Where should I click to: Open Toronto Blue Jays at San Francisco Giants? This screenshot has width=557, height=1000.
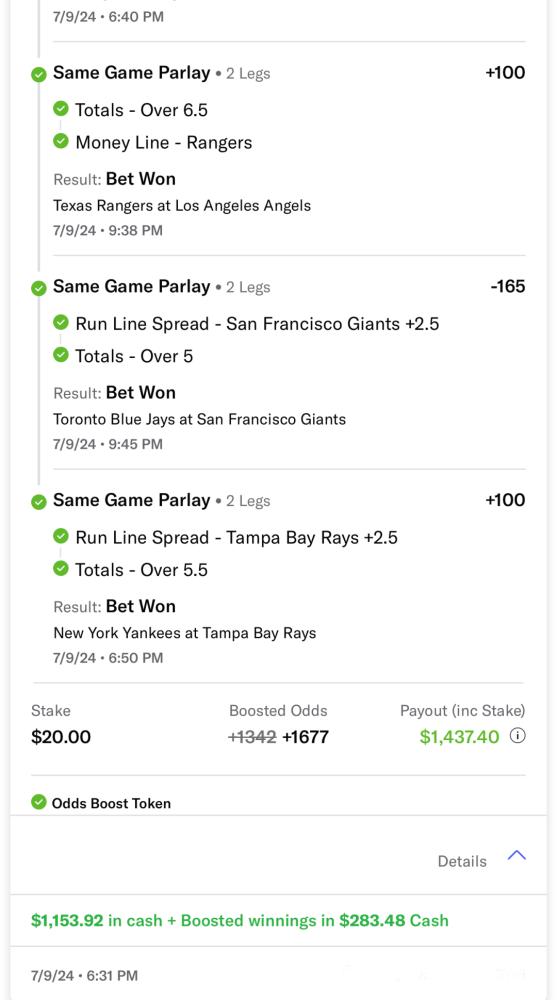pos(199,420)
